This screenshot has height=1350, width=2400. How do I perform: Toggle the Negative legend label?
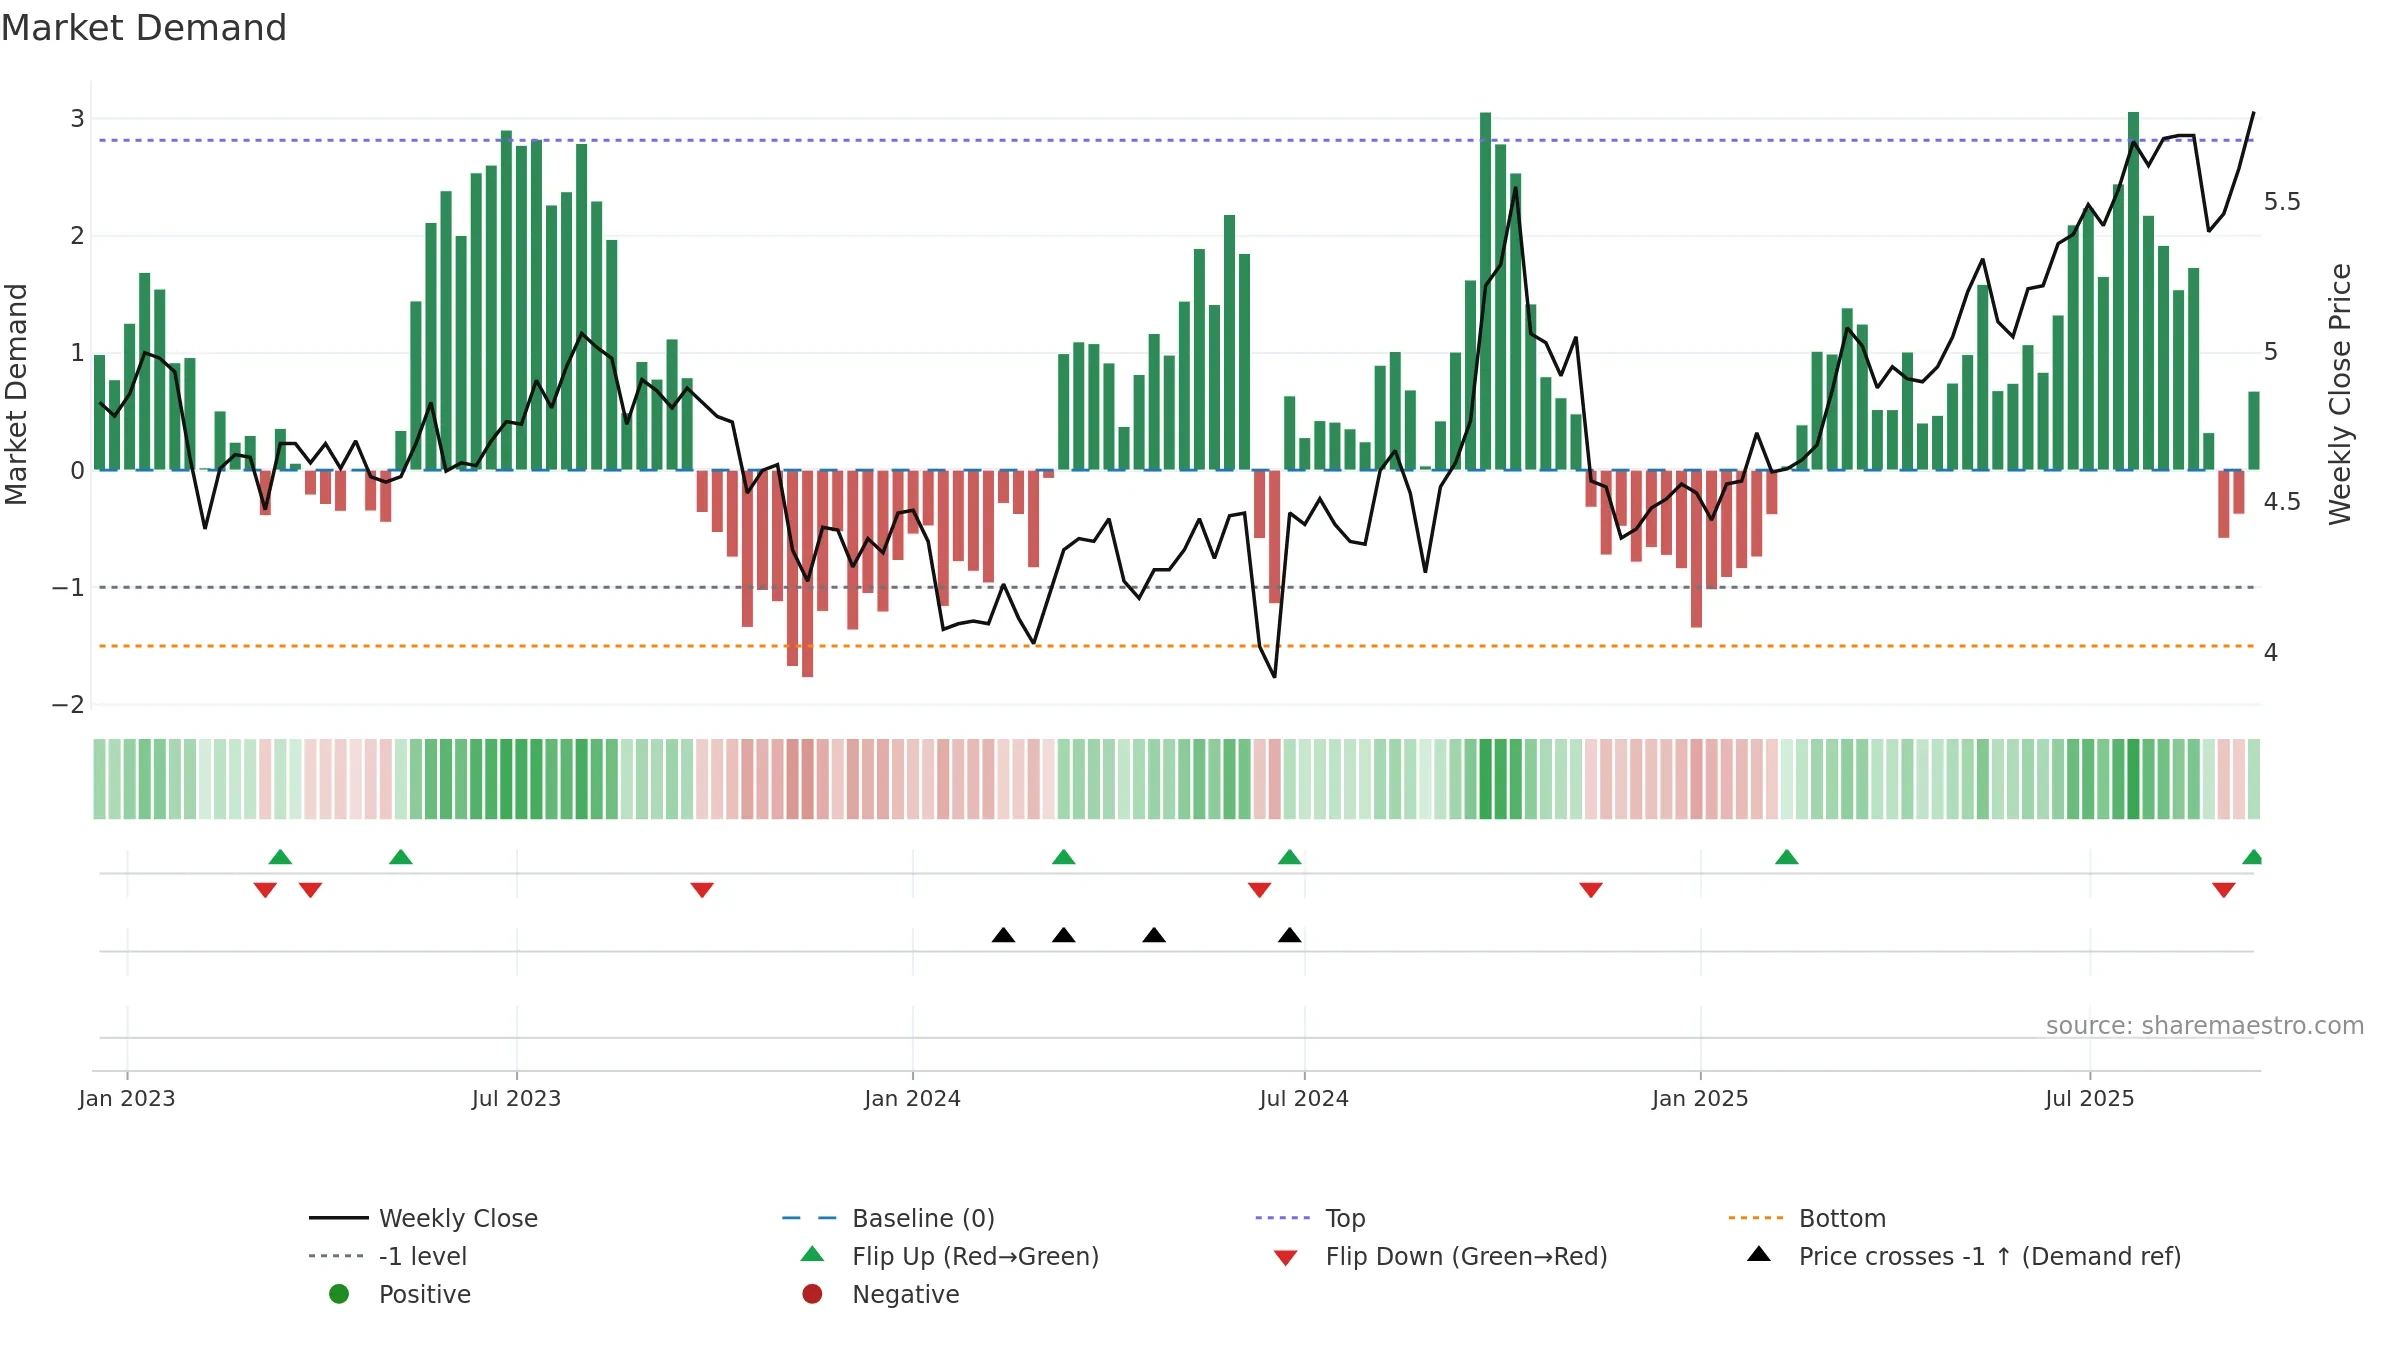905,1294
